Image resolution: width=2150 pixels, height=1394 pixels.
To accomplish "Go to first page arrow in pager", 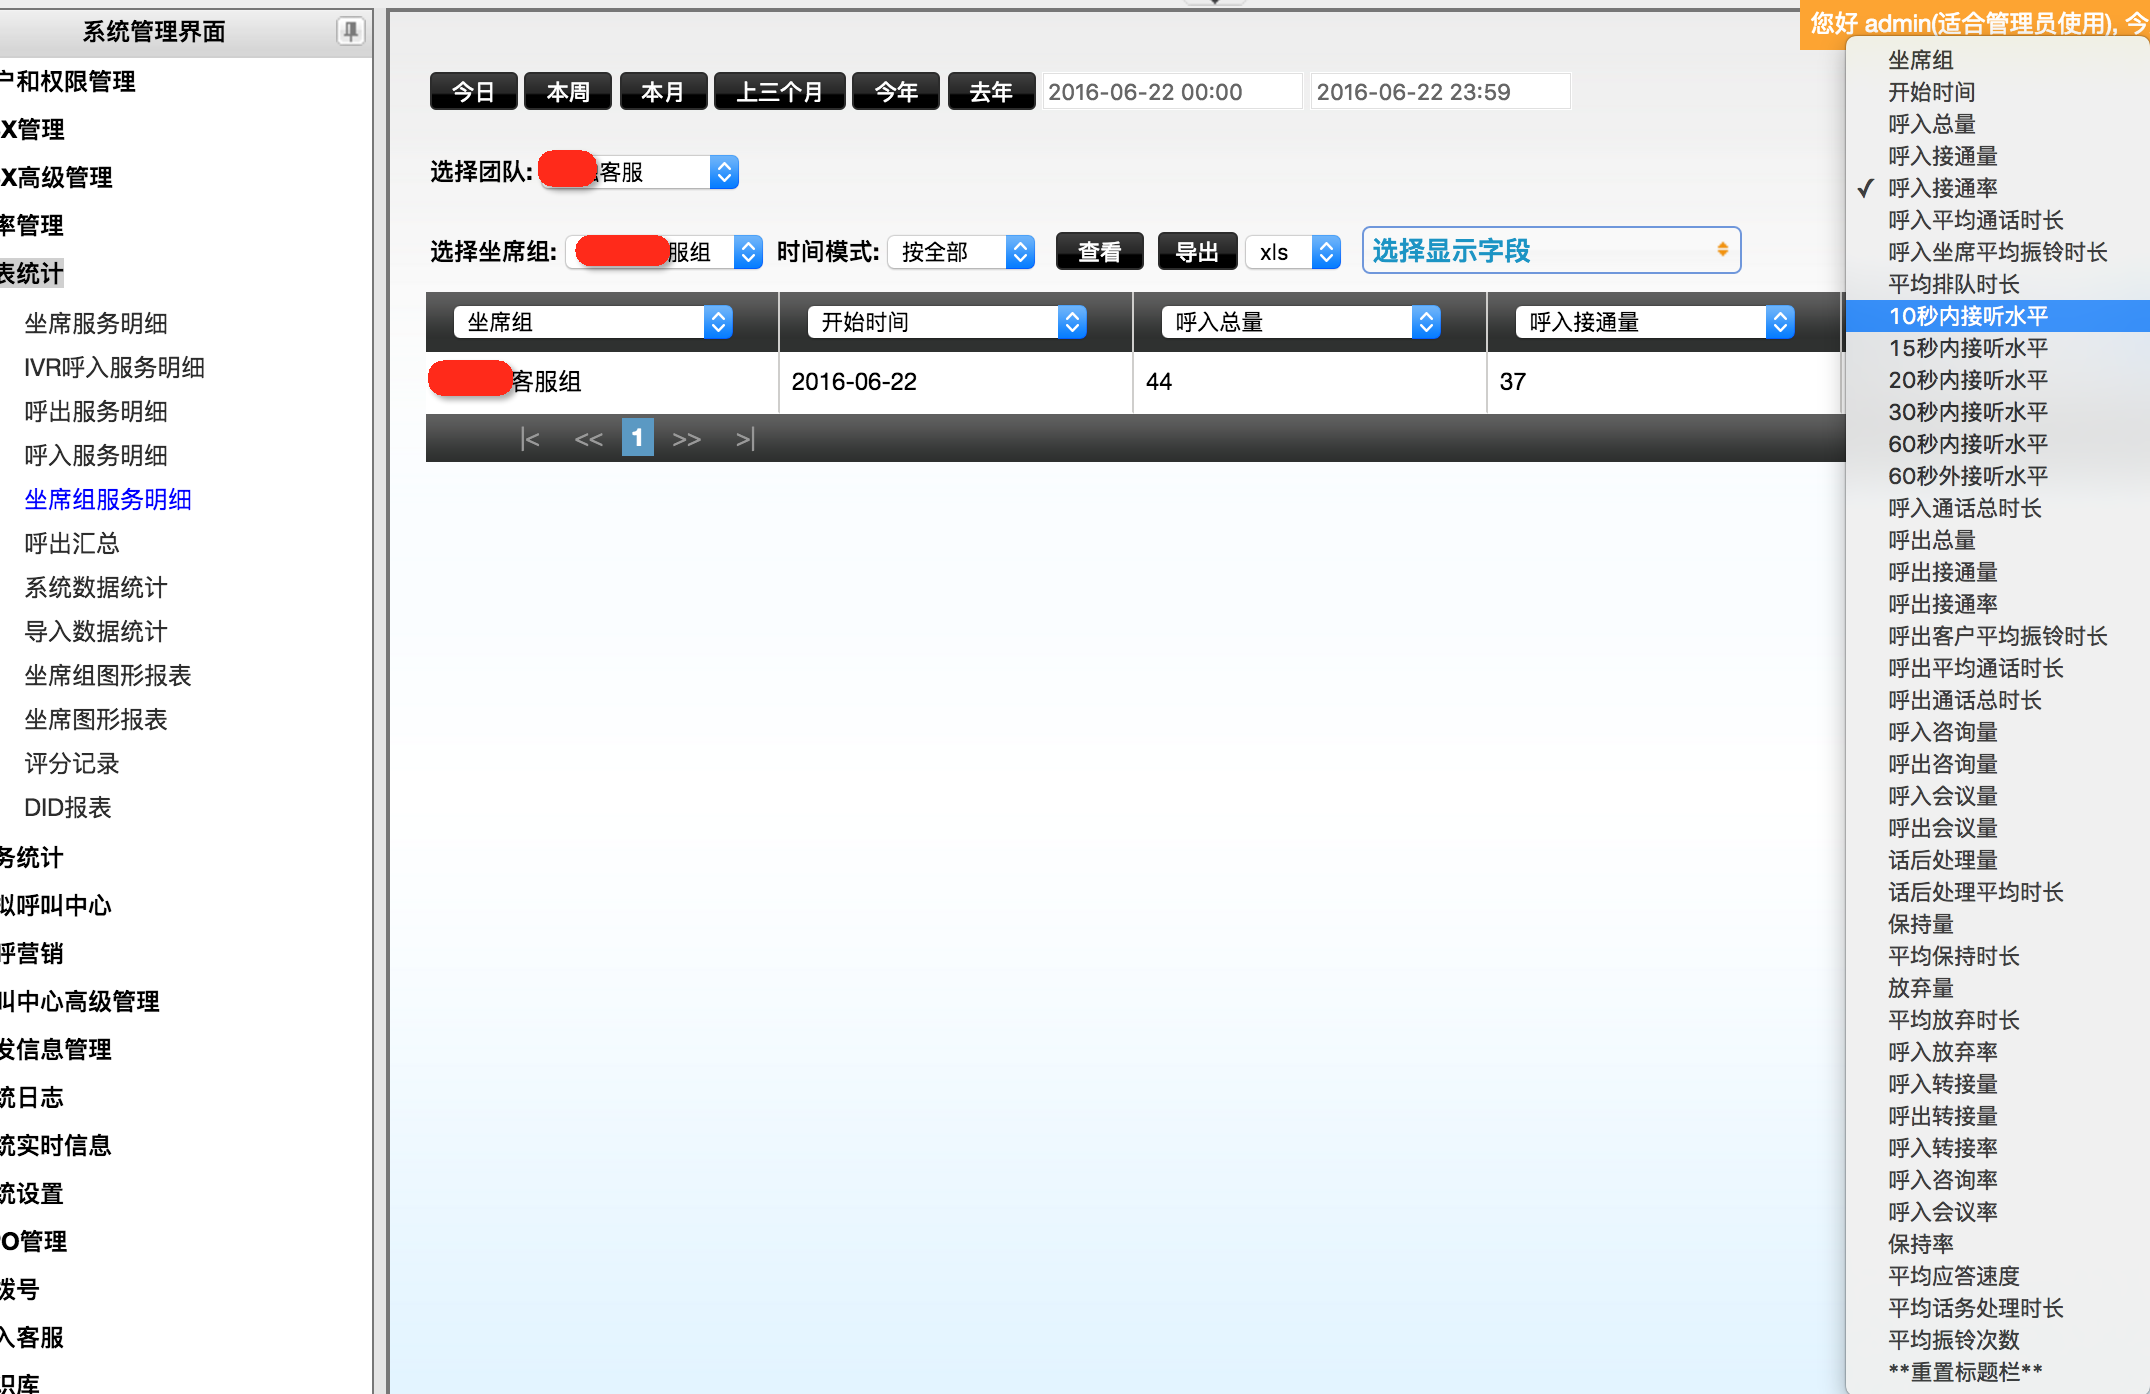I will pos(530,439).
